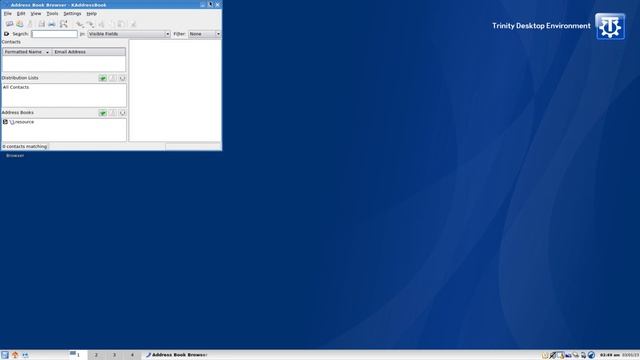Click the show desktop icon in taskbar
Screen dimensions: 640x360
(x=25, y=355)
